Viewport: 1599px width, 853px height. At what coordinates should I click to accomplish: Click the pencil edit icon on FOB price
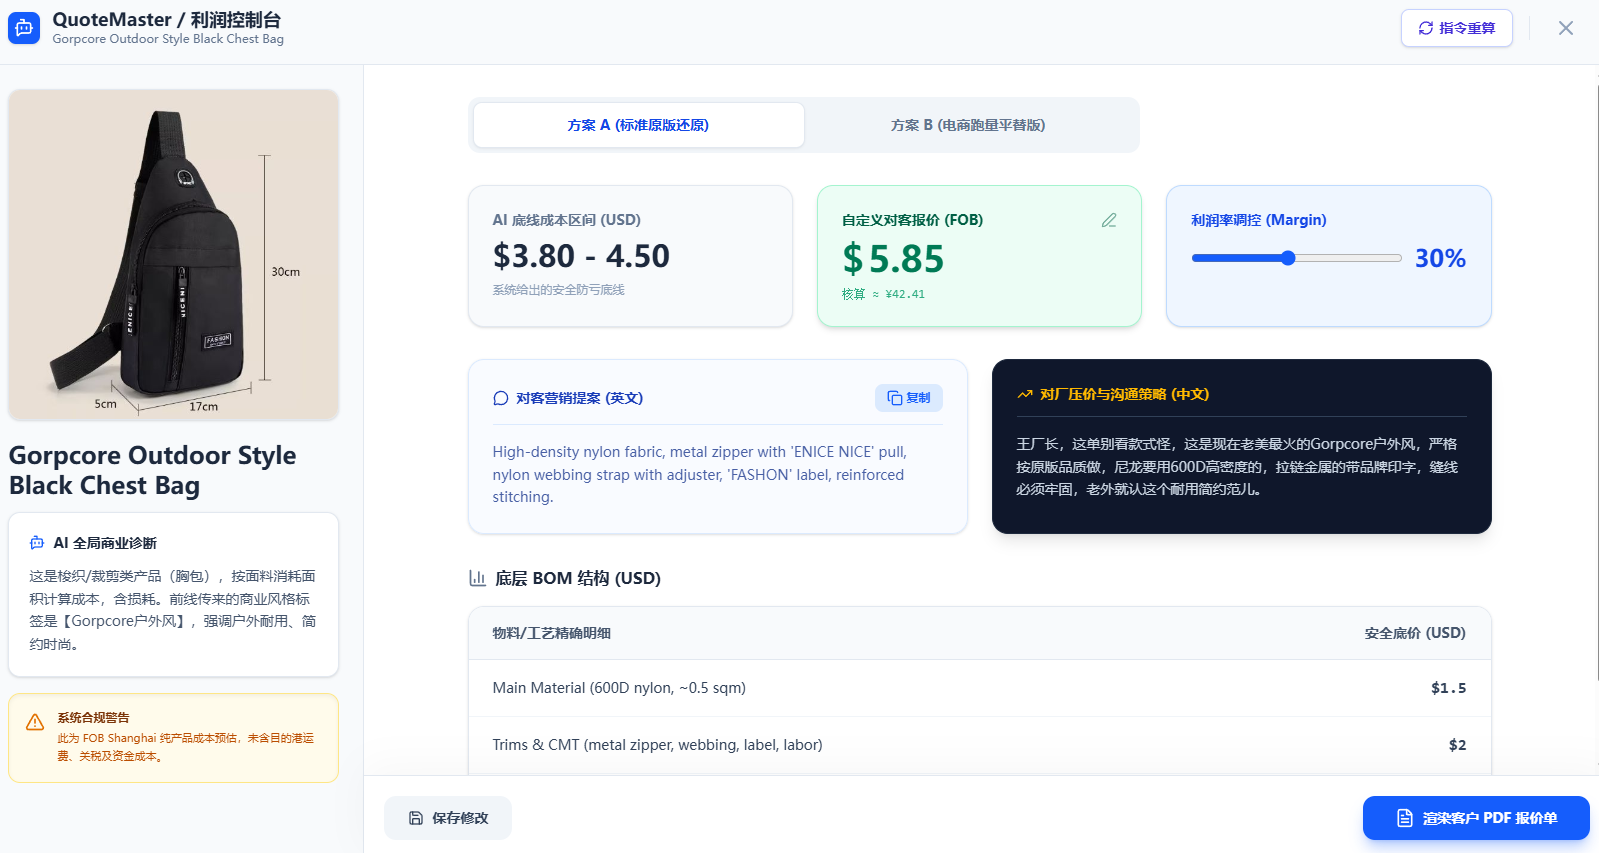1109,220
